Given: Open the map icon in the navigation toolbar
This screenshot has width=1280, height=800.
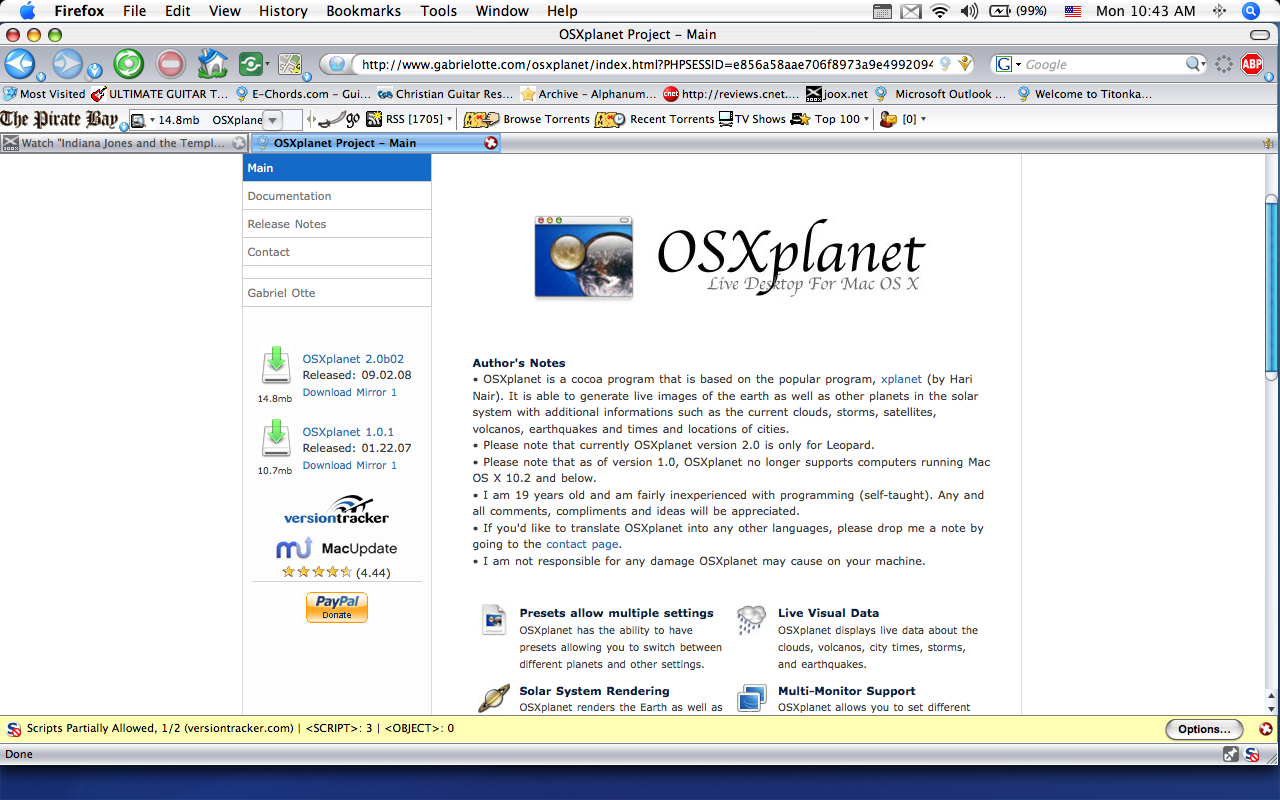Looking at the screenshot, I should [x=290, y=64].
